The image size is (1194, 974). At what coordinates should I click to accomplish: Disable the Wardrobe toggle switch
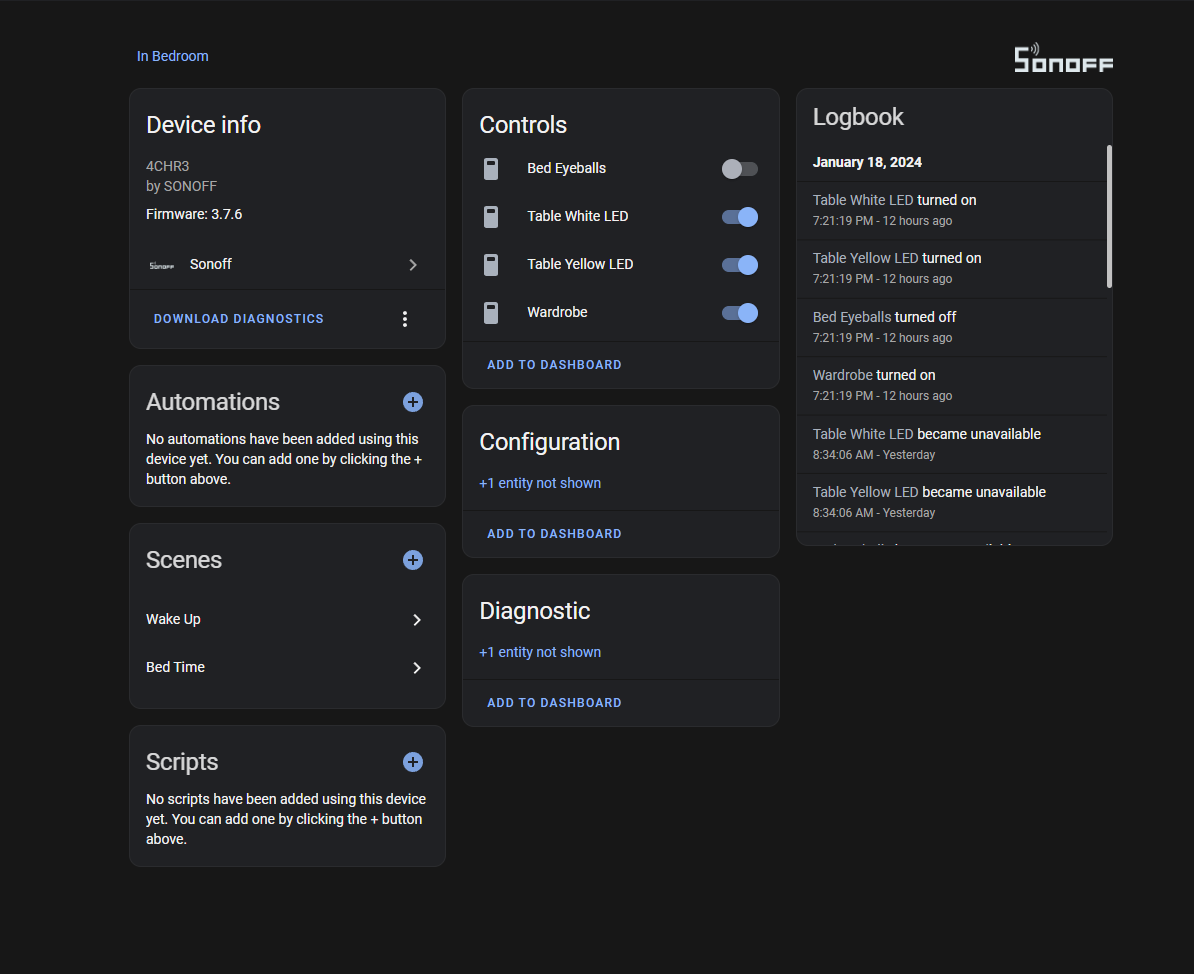739,313
